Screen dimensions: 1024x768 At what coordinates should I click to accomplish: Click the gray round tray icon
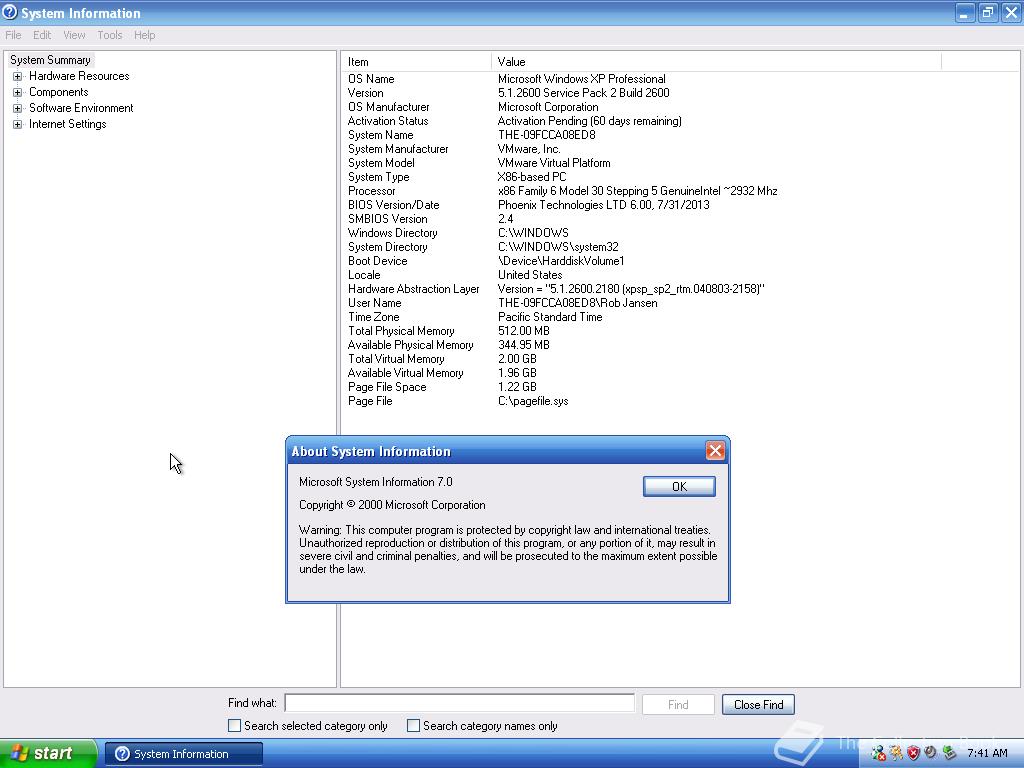(931, 753)
